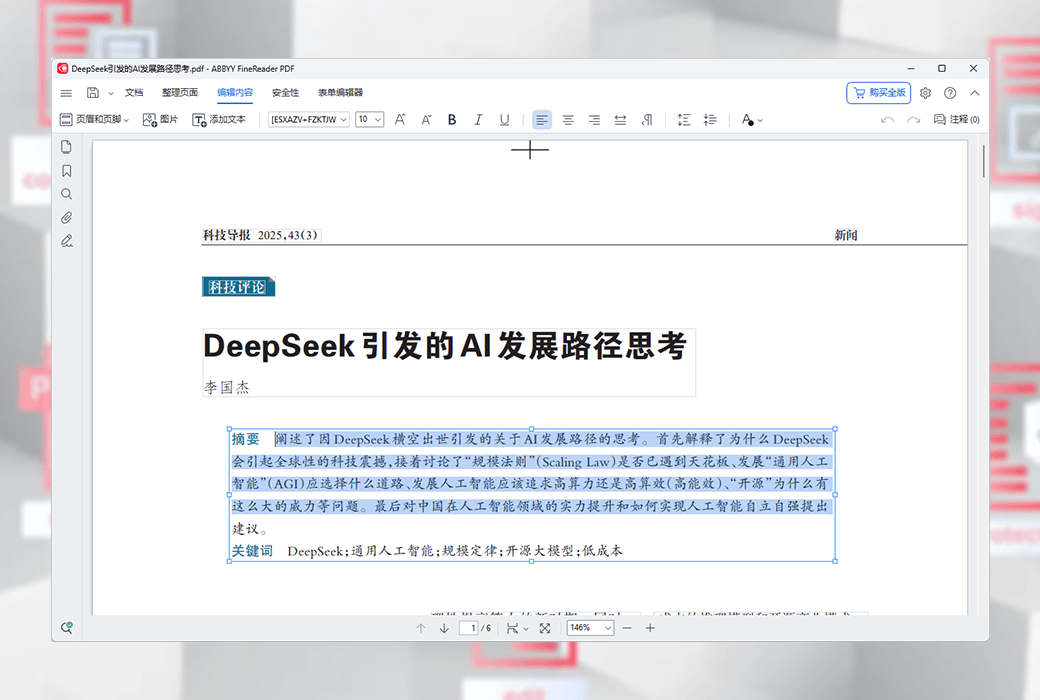Show the attachments paperclip panel
The height and width of the screenshot is (700, 1040).
[67, 217]
